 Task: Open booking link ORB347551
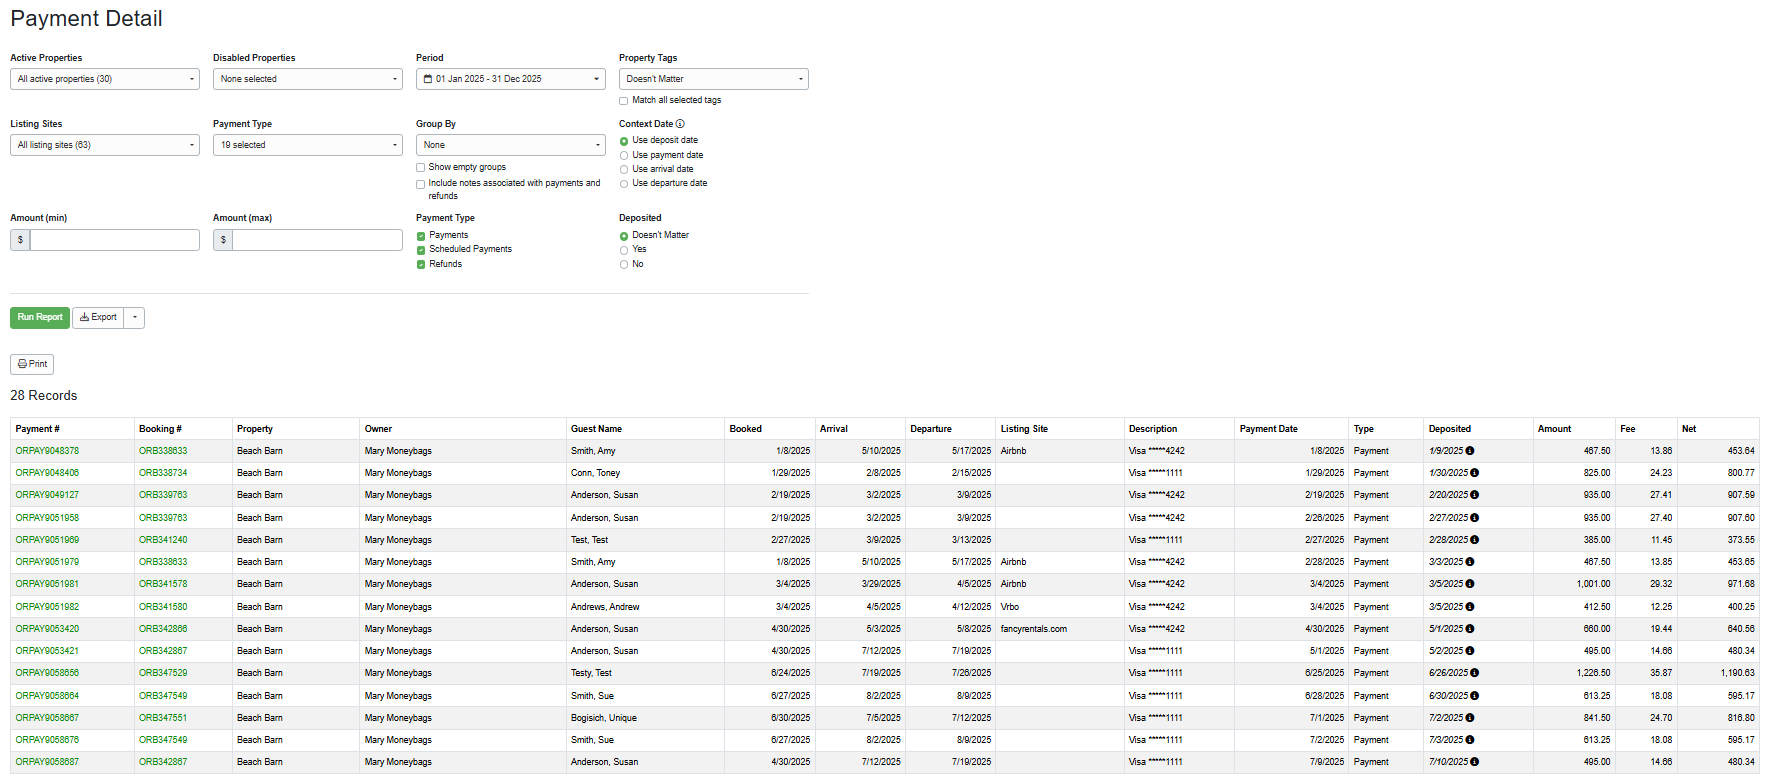(163, 718)
